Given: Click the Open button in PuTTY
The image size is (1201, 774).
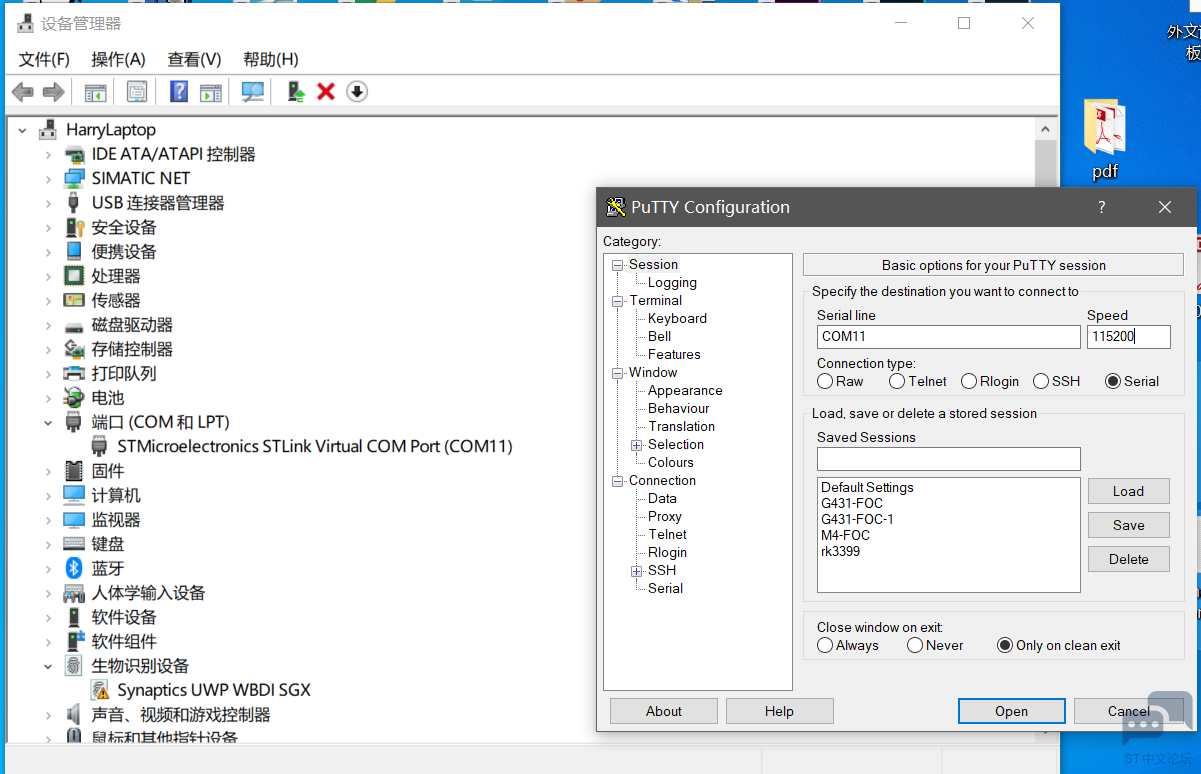Looking at the screenshot, I should click(1011, 711).
